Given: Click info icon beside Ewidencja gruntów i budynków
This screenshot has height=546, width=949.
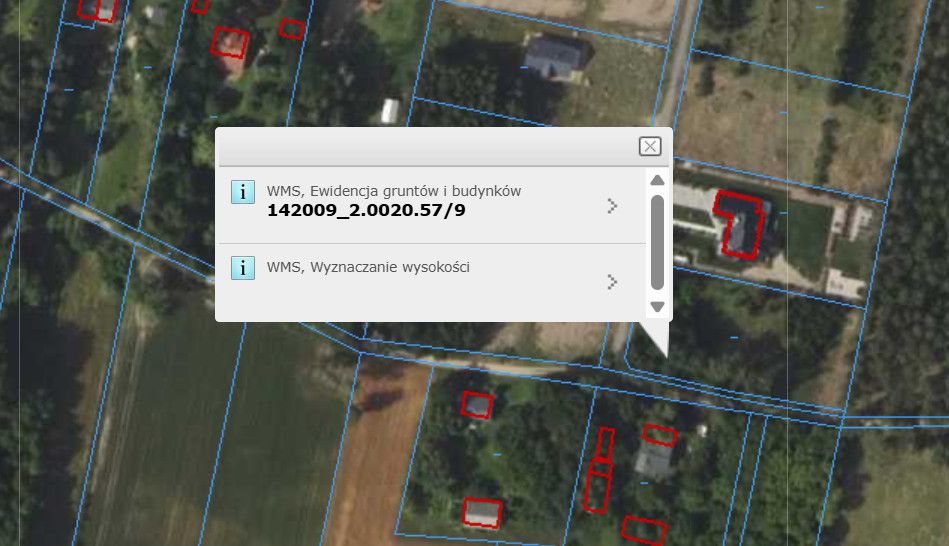Looking at the screenshot, I should 242,192.
